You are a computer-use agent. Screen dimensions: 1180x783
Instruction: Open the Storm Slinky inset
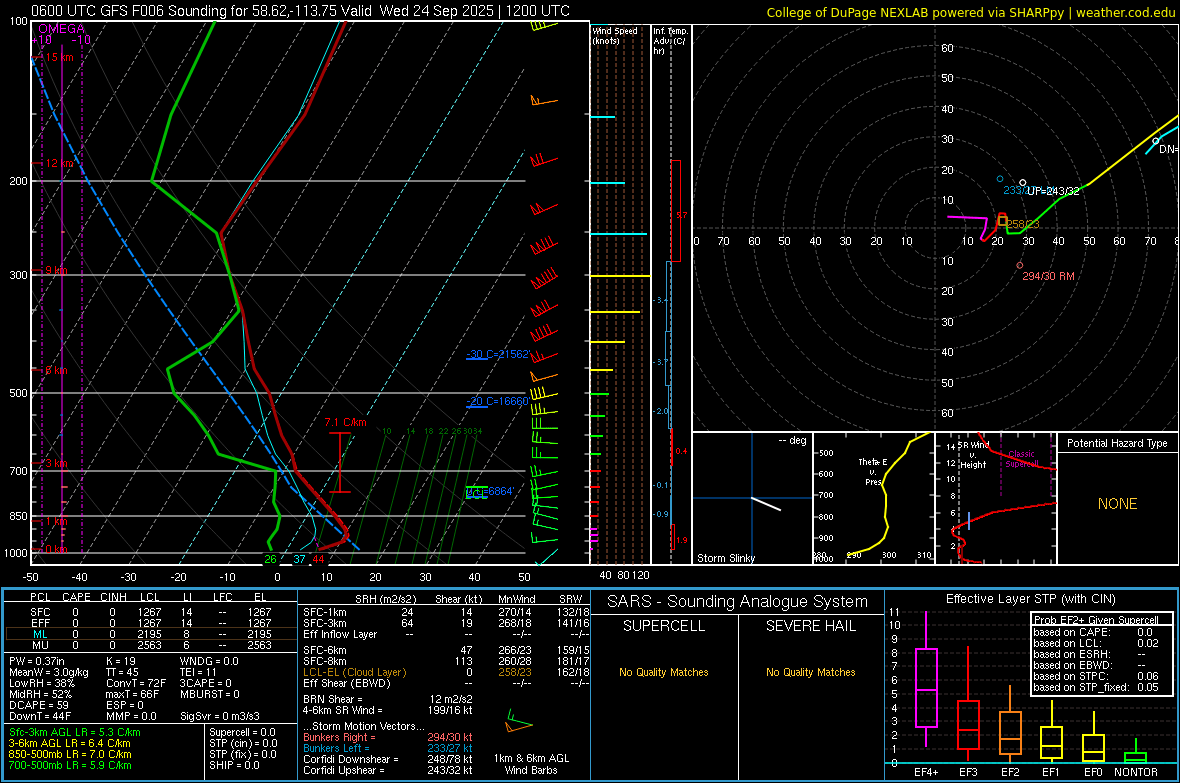click(752, 498)
